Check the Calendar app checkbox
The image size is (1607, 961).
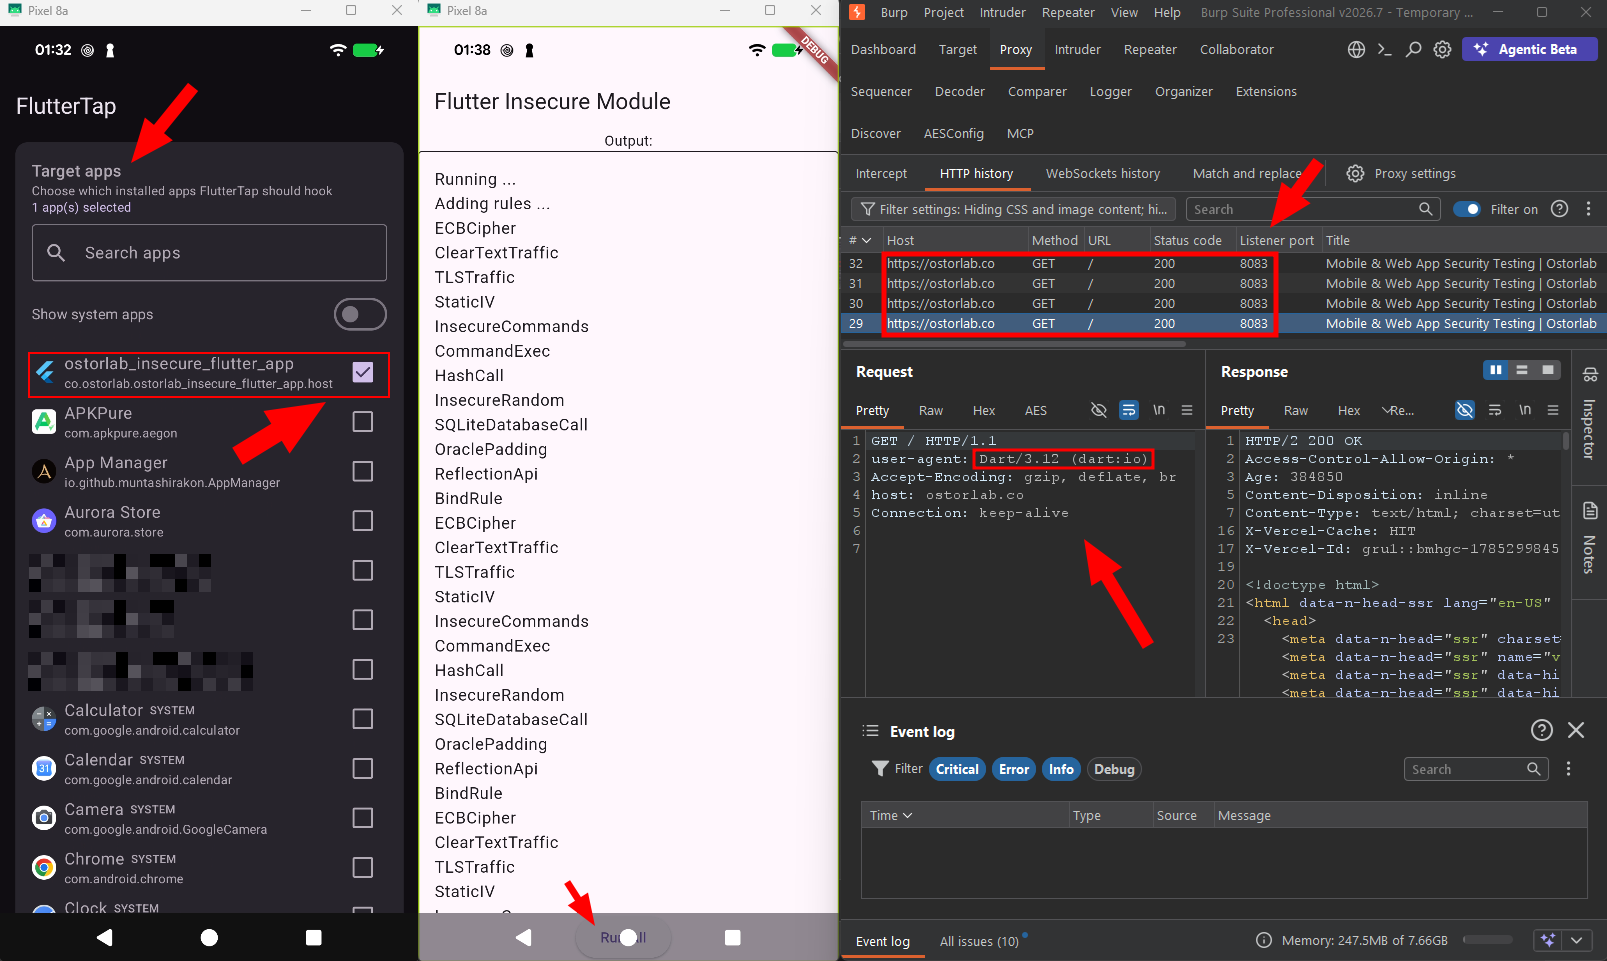(x=363, y=768)
